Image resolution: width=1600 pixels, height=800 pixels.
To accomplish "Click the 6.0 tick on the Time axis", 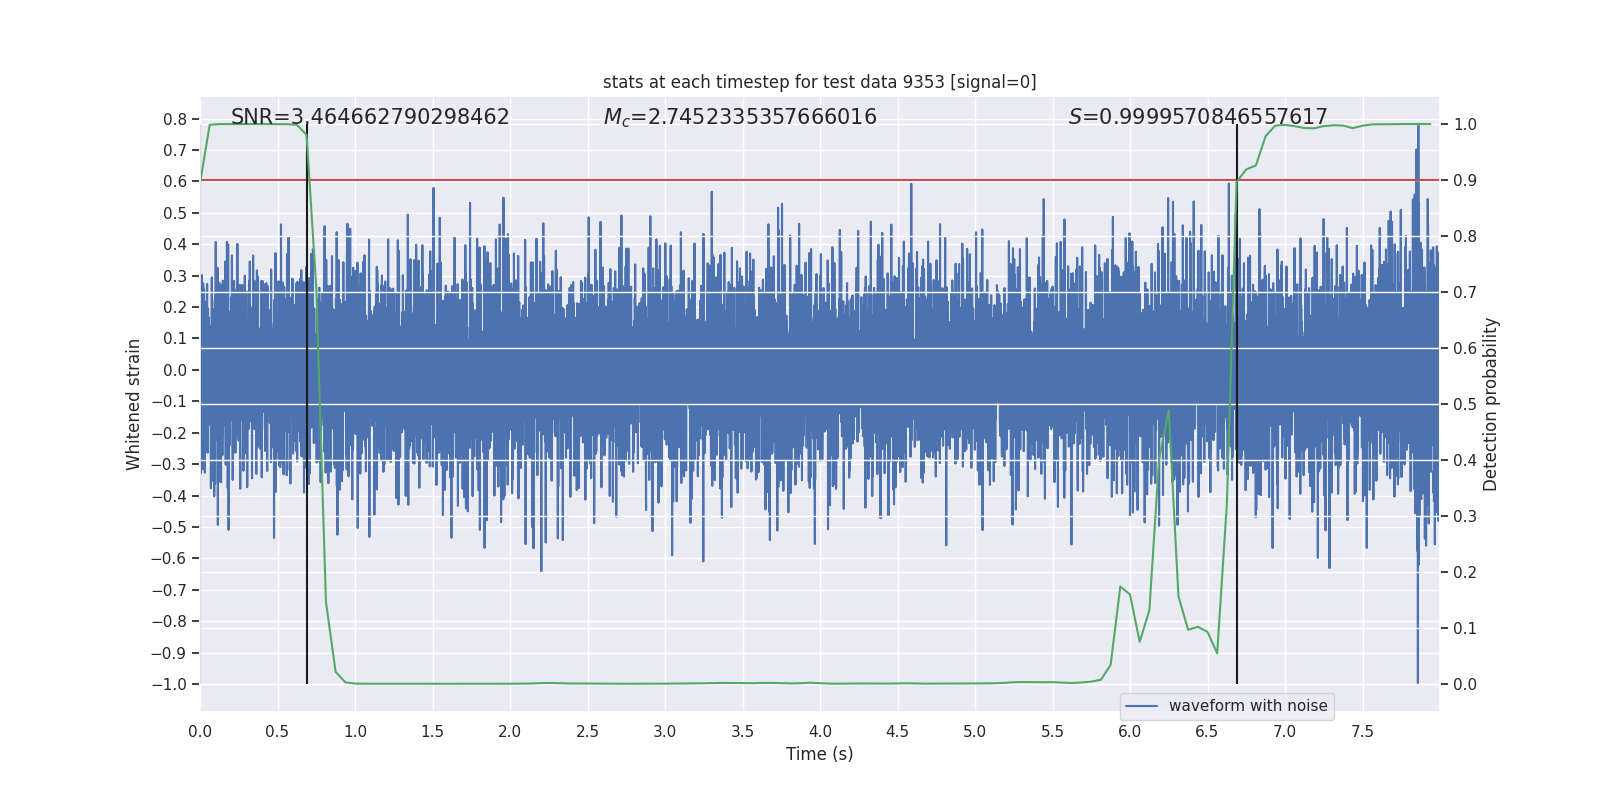I will pos(1130,731).
